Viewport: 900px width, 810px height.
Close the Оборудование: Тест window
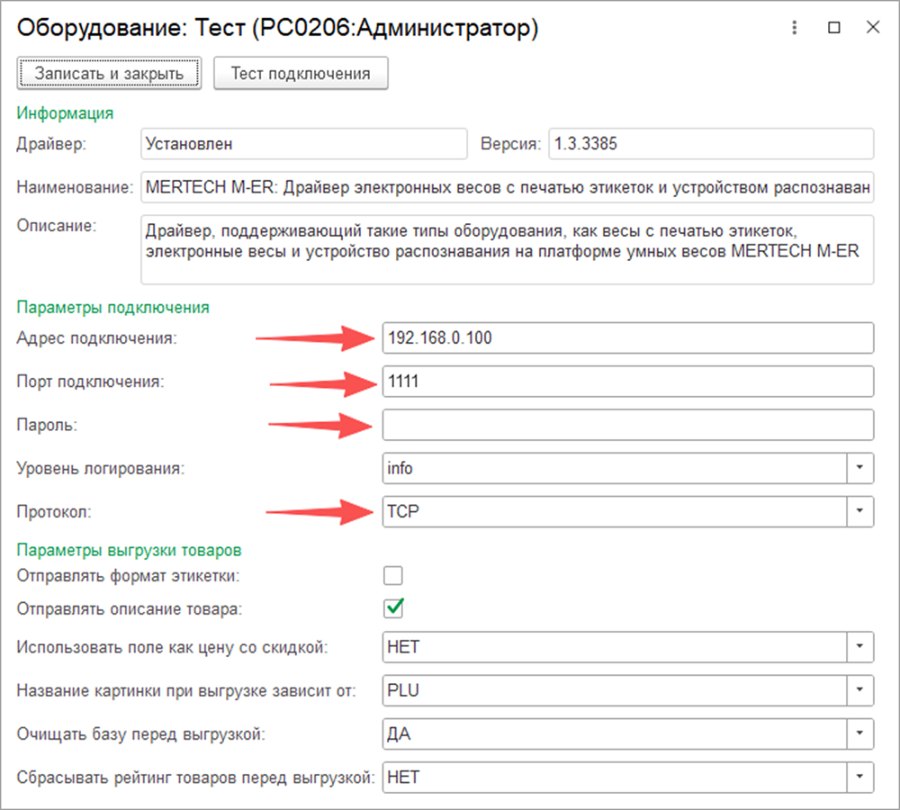click(x=873, y=27)
